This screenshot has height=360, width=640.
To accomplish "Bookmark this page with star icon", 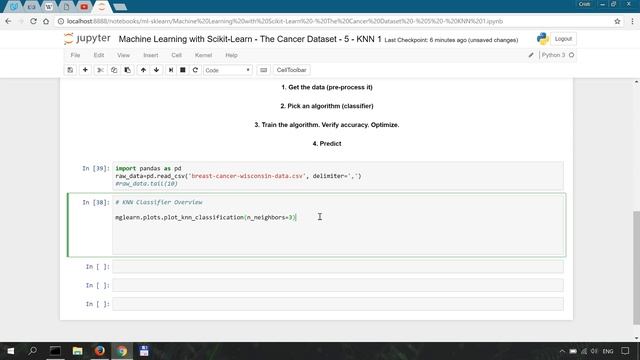I will (x=617, y=21).
